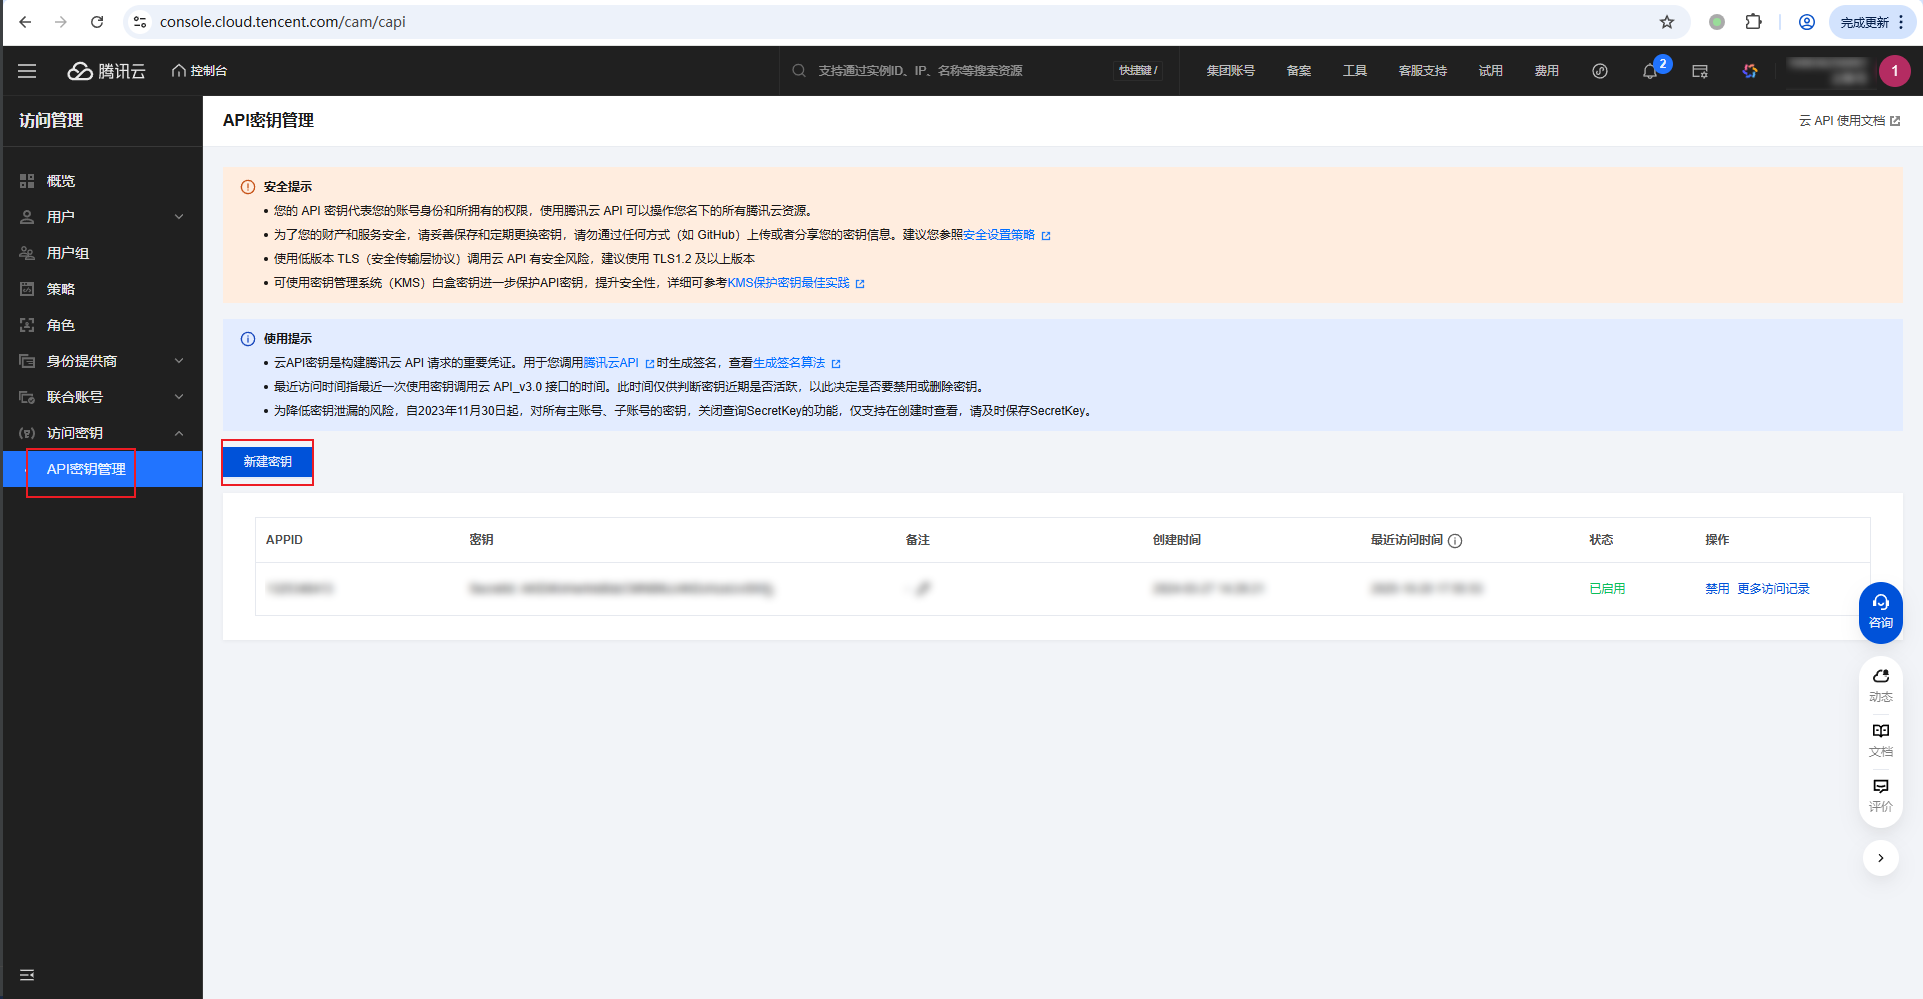Expand the 身份提供商 sidebar submenu
1923x999 pixels.
click(x=179, y=361)
